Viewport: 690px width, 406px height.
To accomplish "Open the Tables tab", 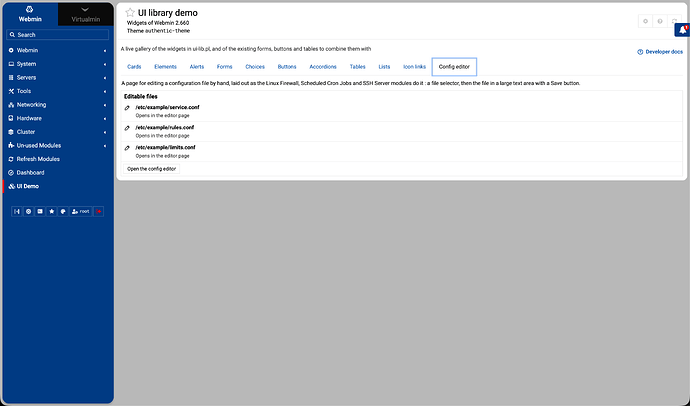I will 357,67.
